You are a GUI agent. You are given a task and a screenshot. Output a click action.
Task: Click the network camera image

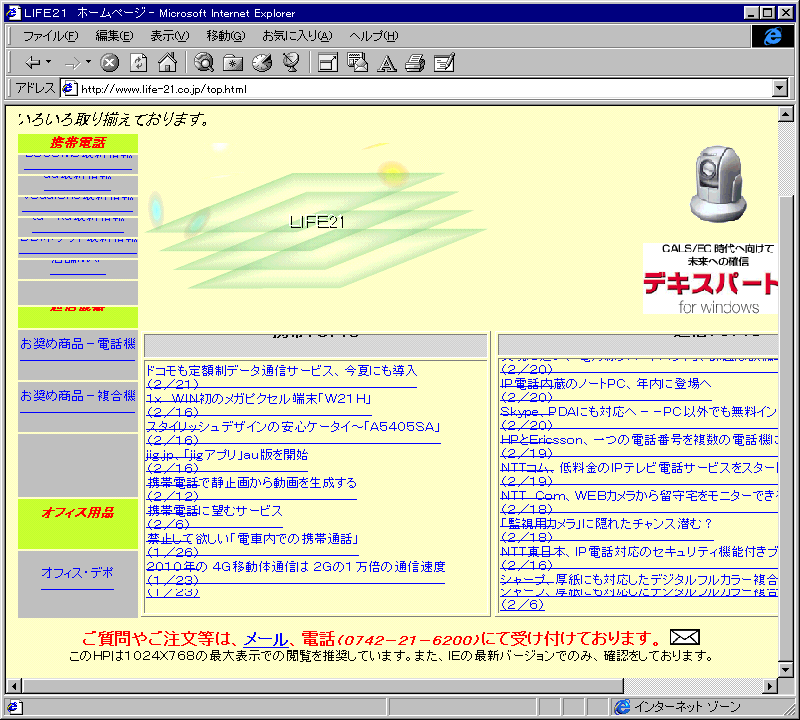[718, 184]
